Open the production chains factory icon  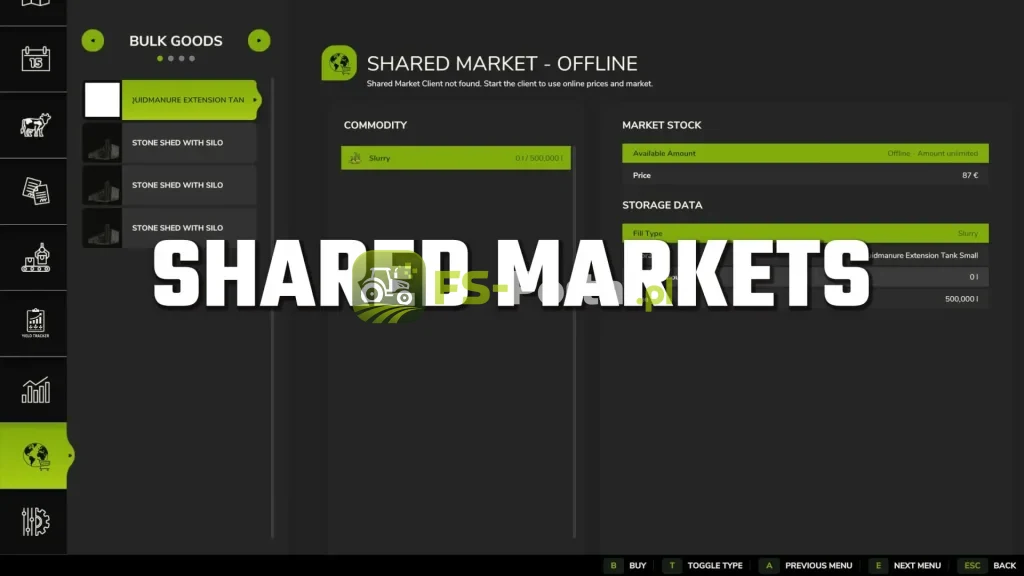[35, 257]
